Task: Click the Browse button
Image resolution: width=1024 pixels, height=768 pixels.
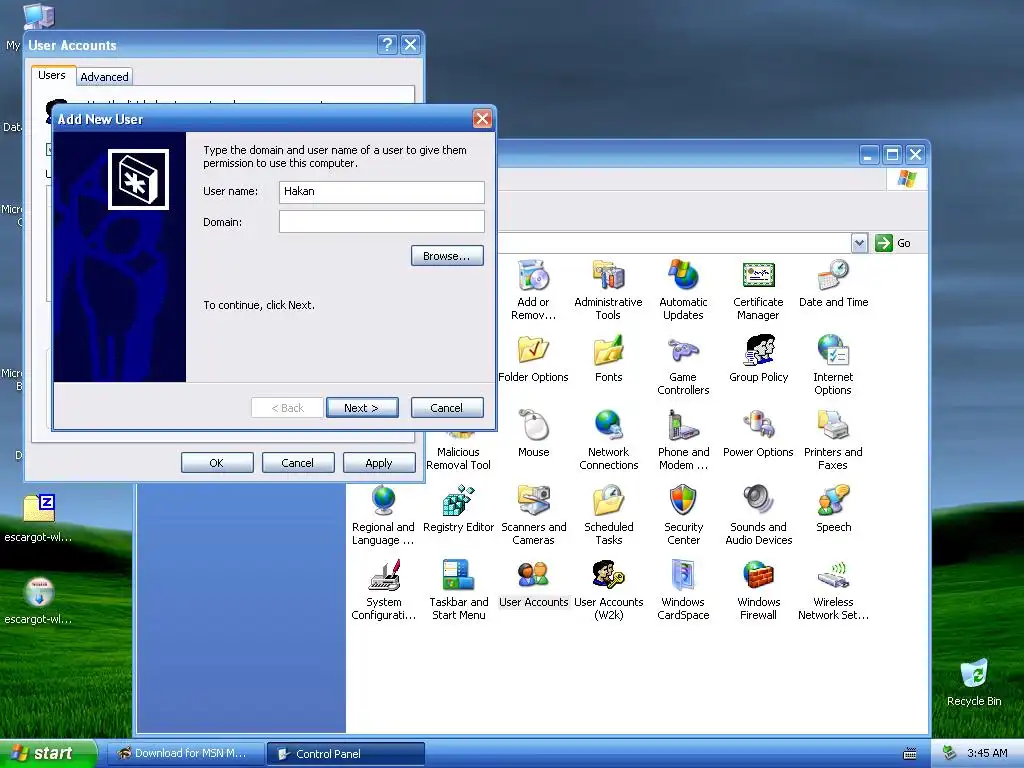Action: [447, 256]
